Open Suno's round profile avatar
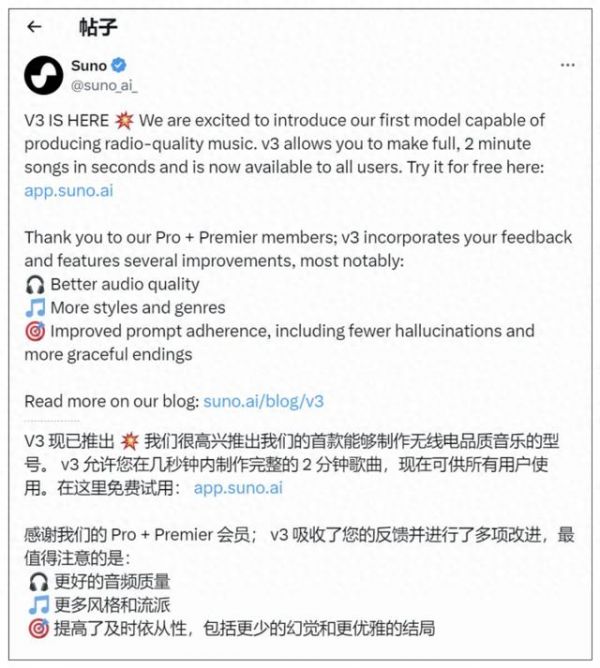The height and width of the screenshot is (668, 600). tap(43, 75)
